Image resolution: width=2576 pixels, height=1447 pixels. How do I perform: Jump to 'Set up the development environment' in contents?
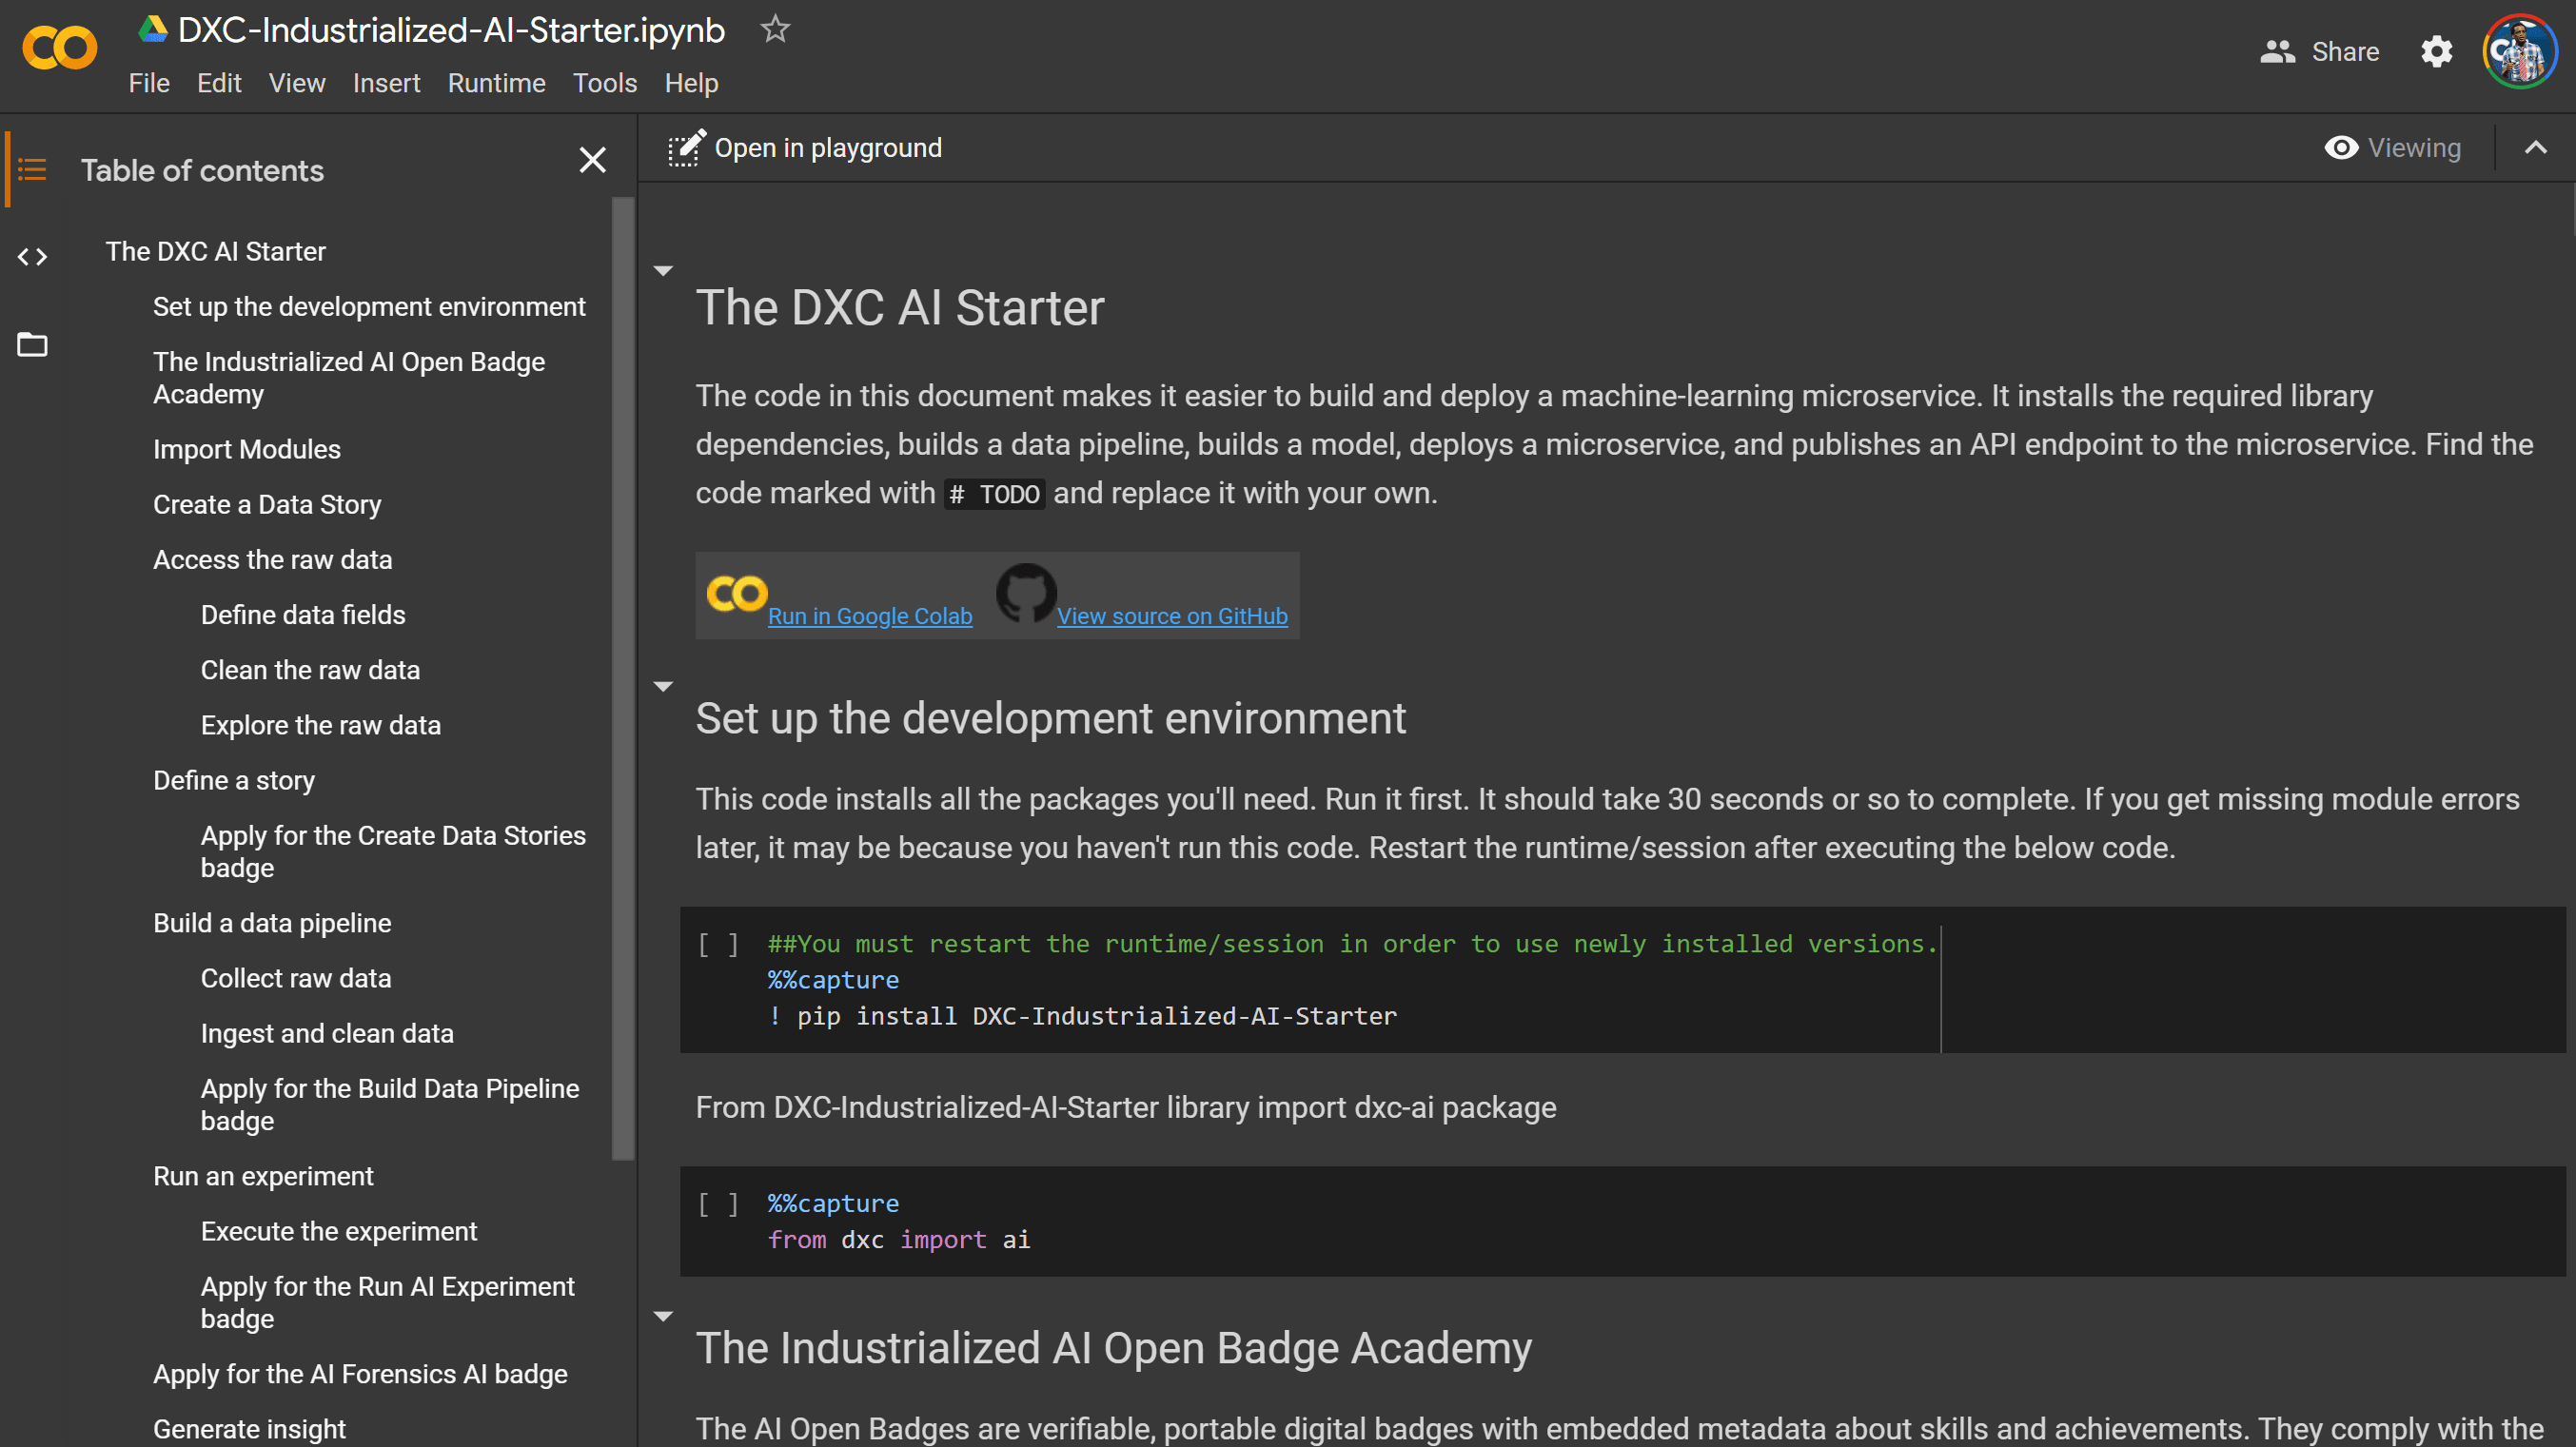point(369,306)
